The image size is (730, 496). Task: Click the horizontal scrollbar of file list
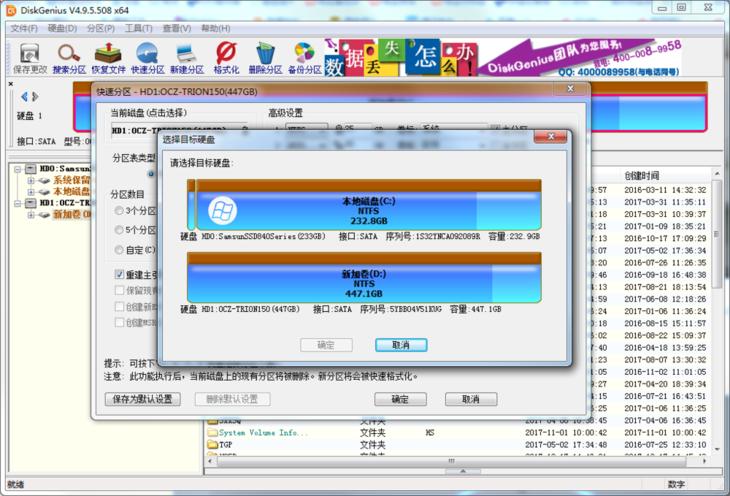pyautogui.click(x=451, y=461)
